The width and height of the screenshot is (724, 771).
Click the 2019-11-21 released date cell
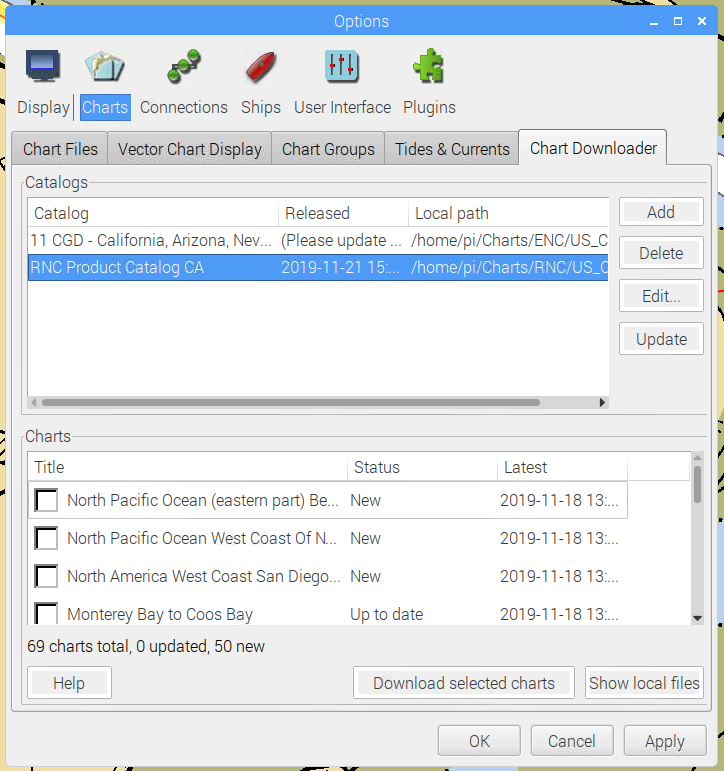click(340, 267)
